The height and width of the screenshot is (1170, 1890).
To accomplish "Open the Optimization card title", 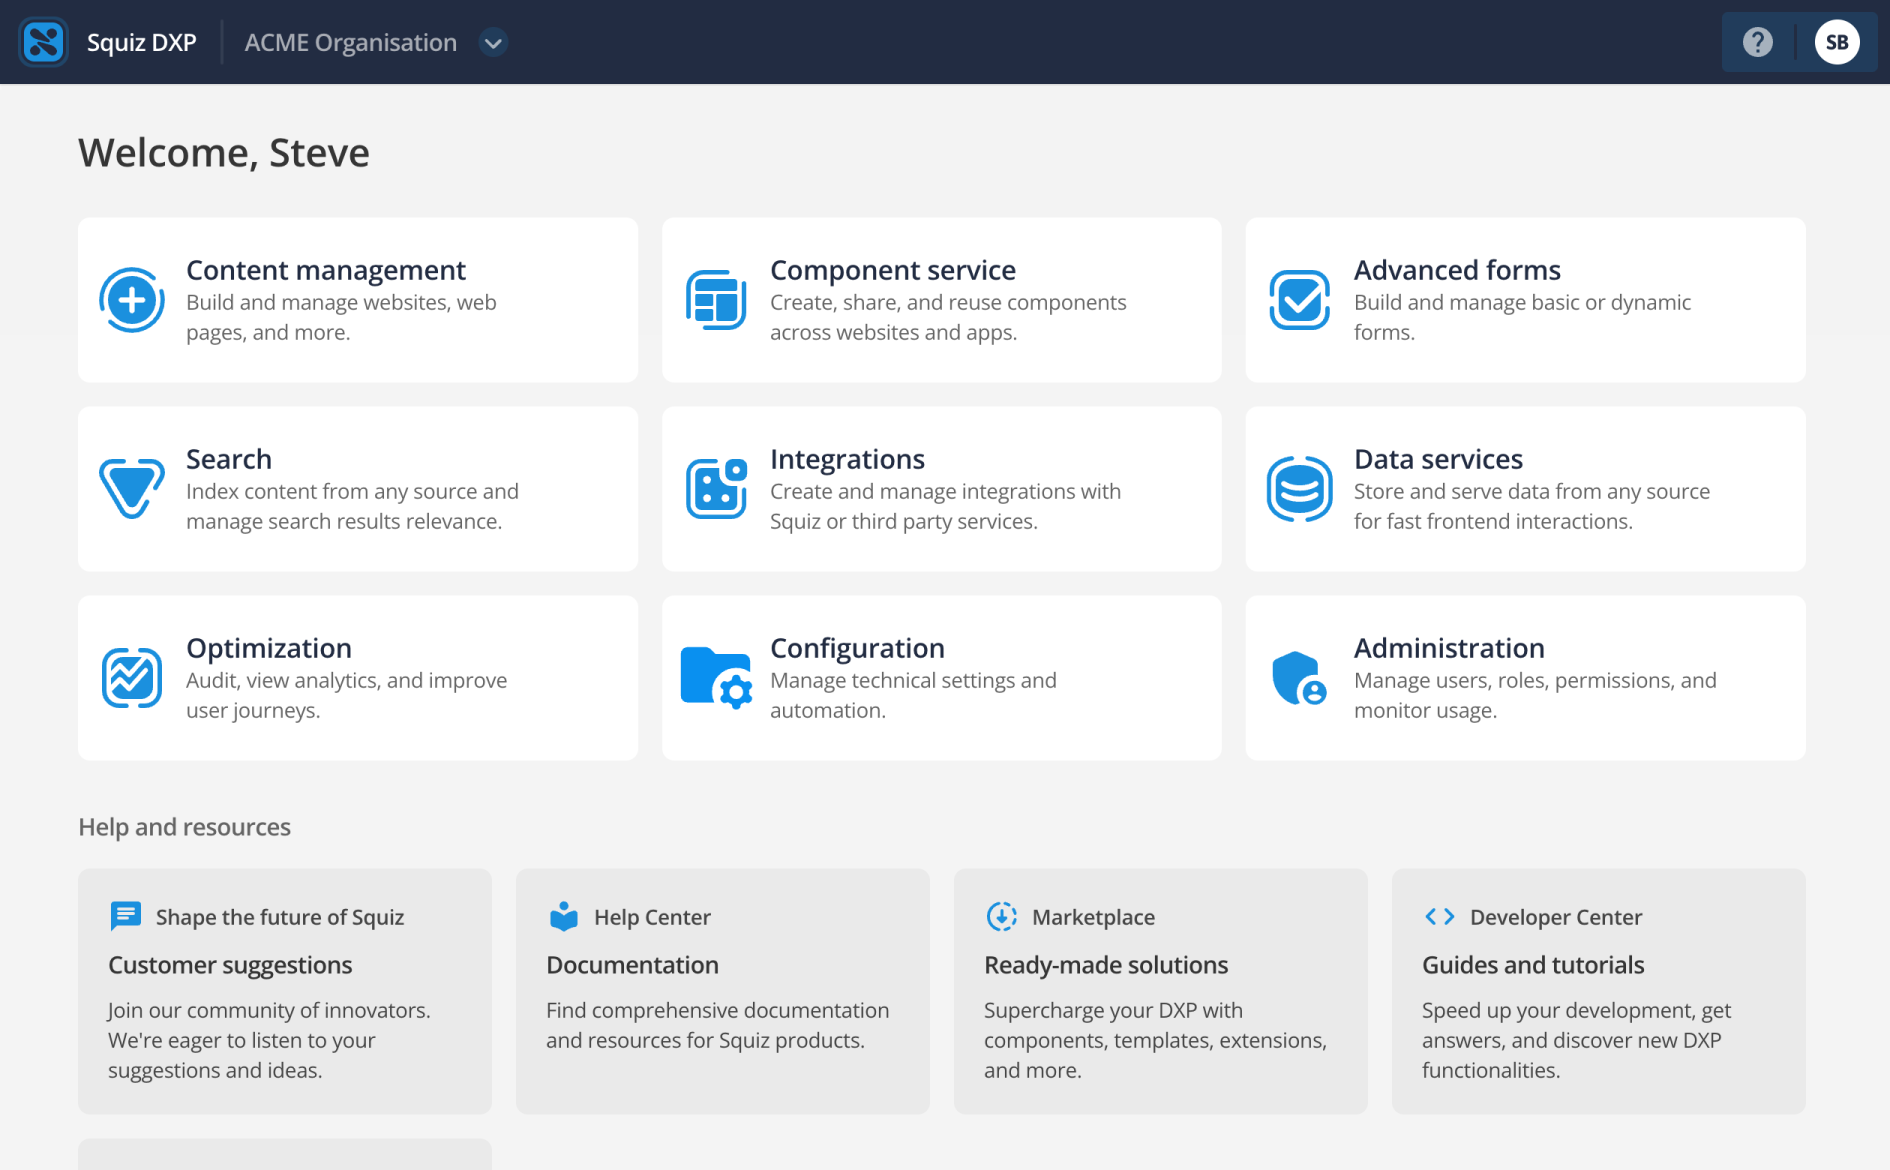I will [269, 648].
